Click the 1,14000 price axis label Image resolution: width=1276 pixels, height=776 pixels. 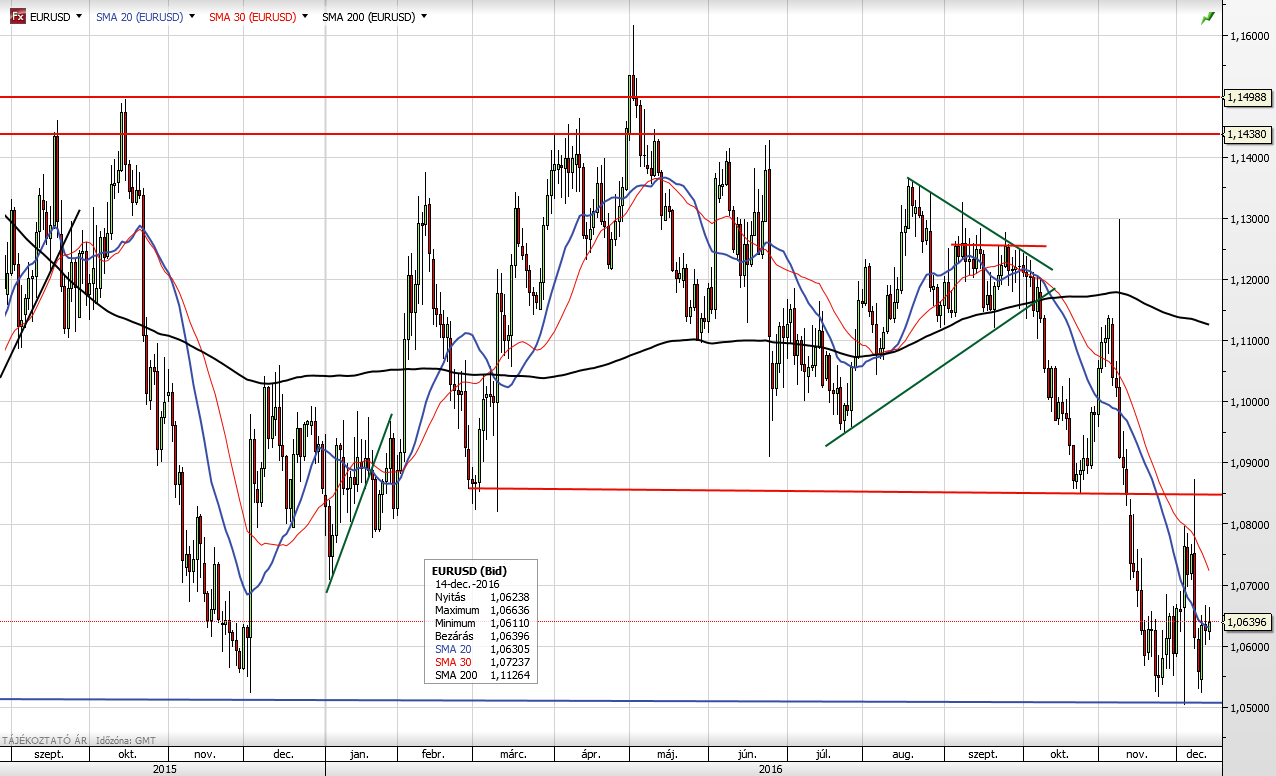tap(1250, 158)
